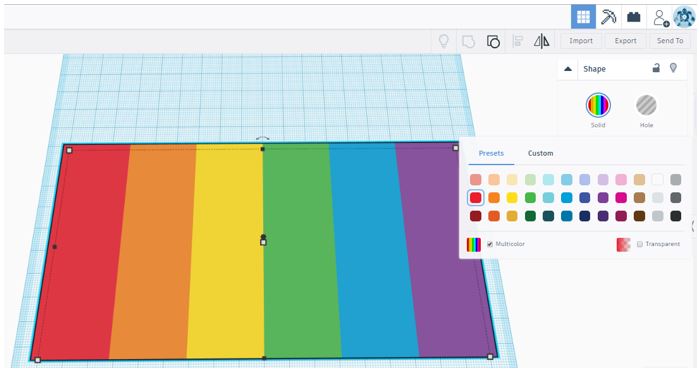Screen dimensions: 699x380
Task: Click the Mirror tool icon
Action: click(542, 41)
